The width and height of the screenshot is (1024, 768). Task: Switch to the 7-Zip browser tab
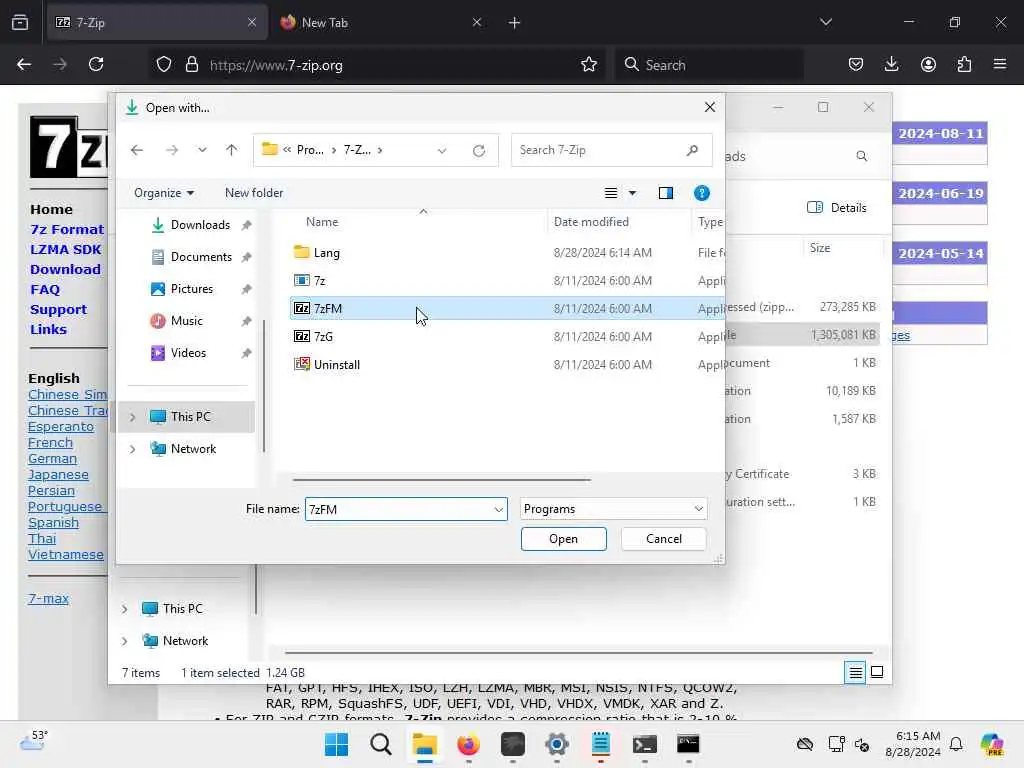[157, 22]
